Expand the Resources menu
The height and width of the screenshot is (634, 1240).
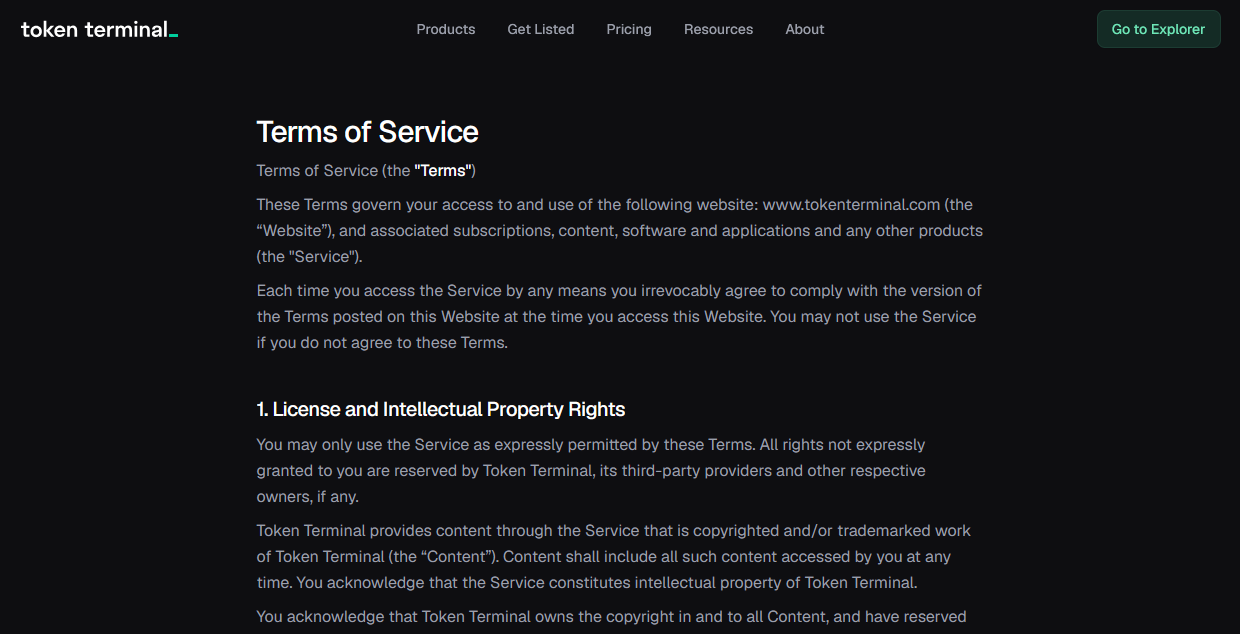[719, 29]
